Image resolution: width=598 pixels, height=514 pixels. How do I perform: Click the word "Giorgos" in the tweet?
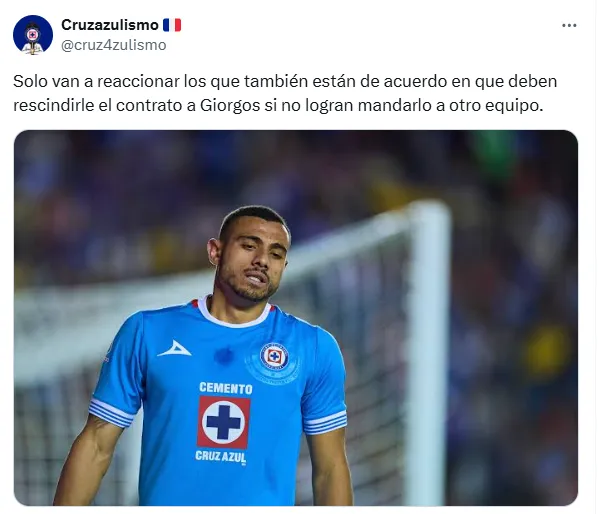pyautogui.click(x=230, y=106)
